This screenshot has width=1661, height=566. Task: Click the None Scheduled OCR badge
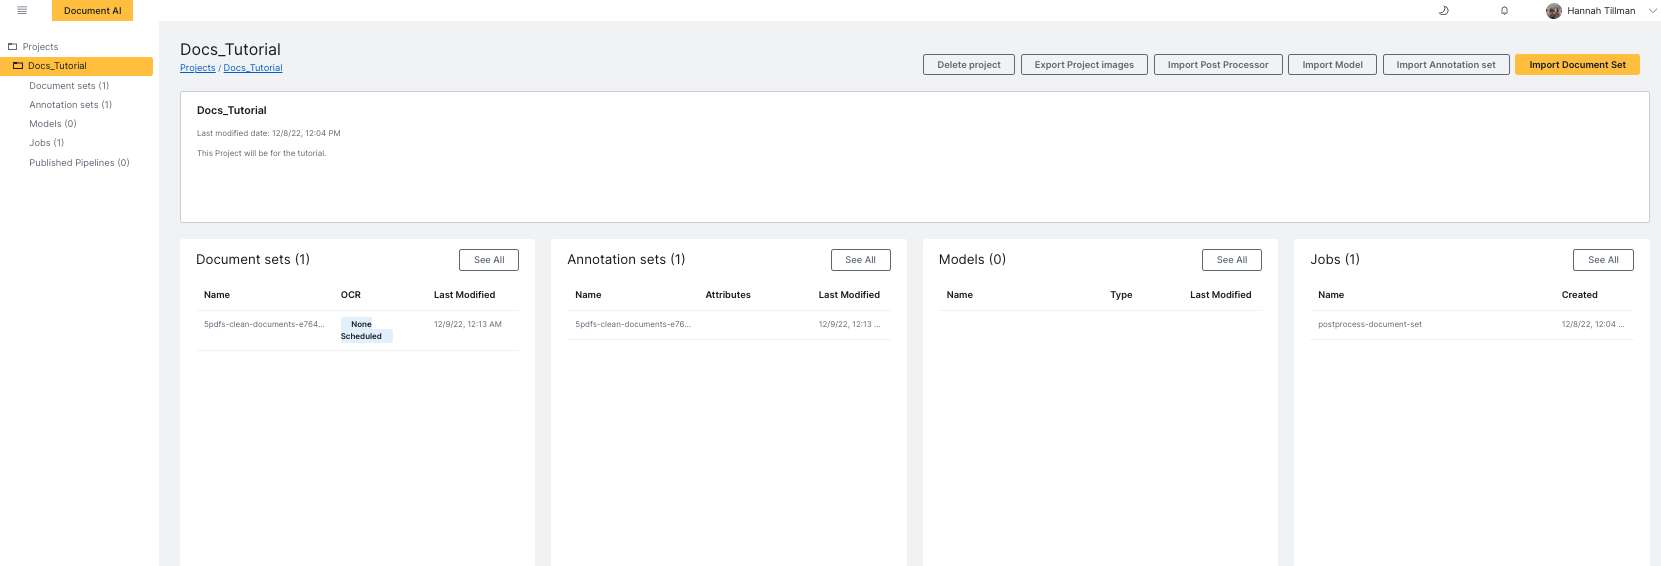pos(366,330)
